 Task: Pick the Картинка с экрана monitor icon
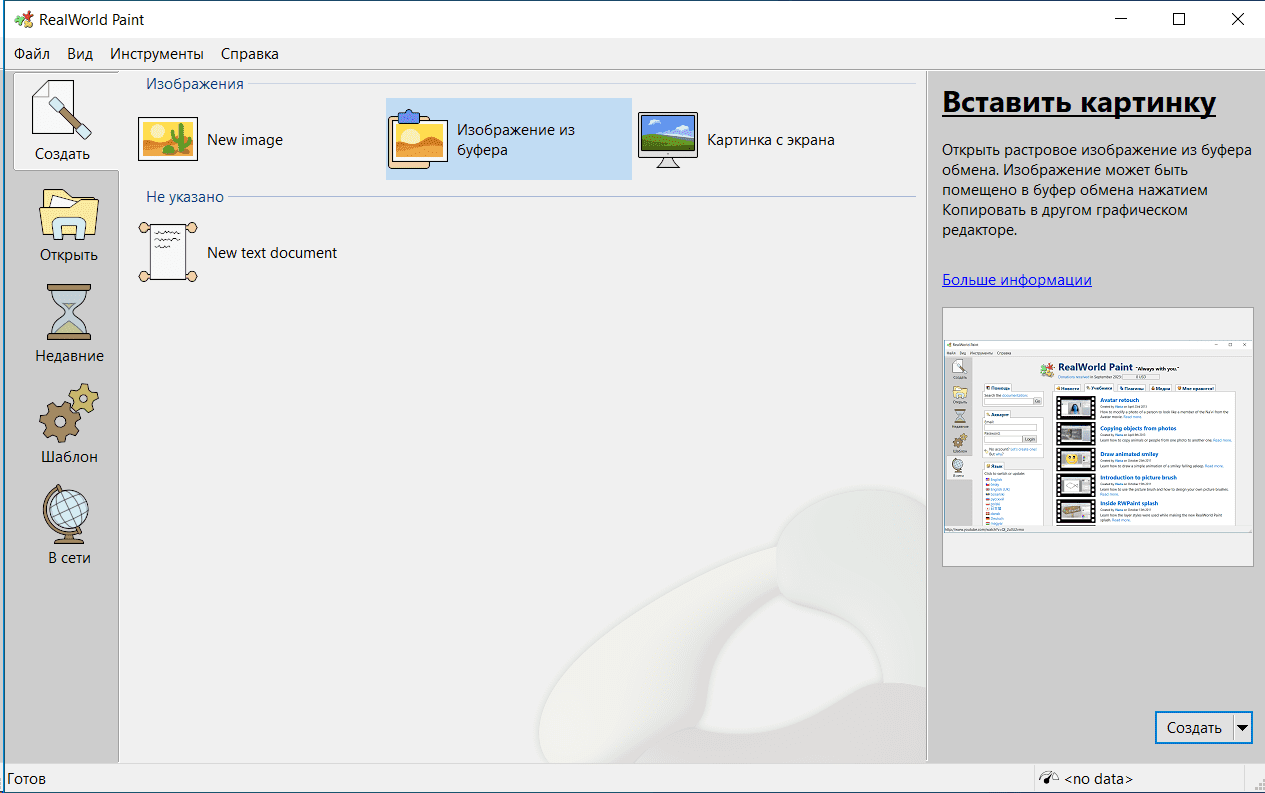pyautogui.click(x=668, y=140)
